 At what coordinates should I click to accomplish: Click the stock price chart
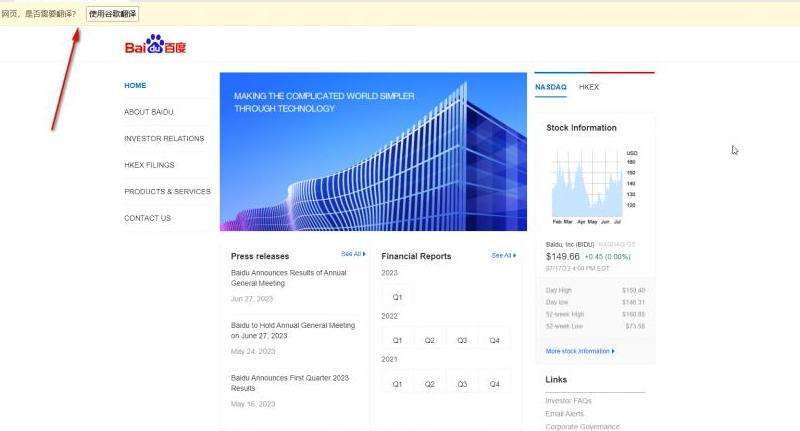(x=594, y=186)
